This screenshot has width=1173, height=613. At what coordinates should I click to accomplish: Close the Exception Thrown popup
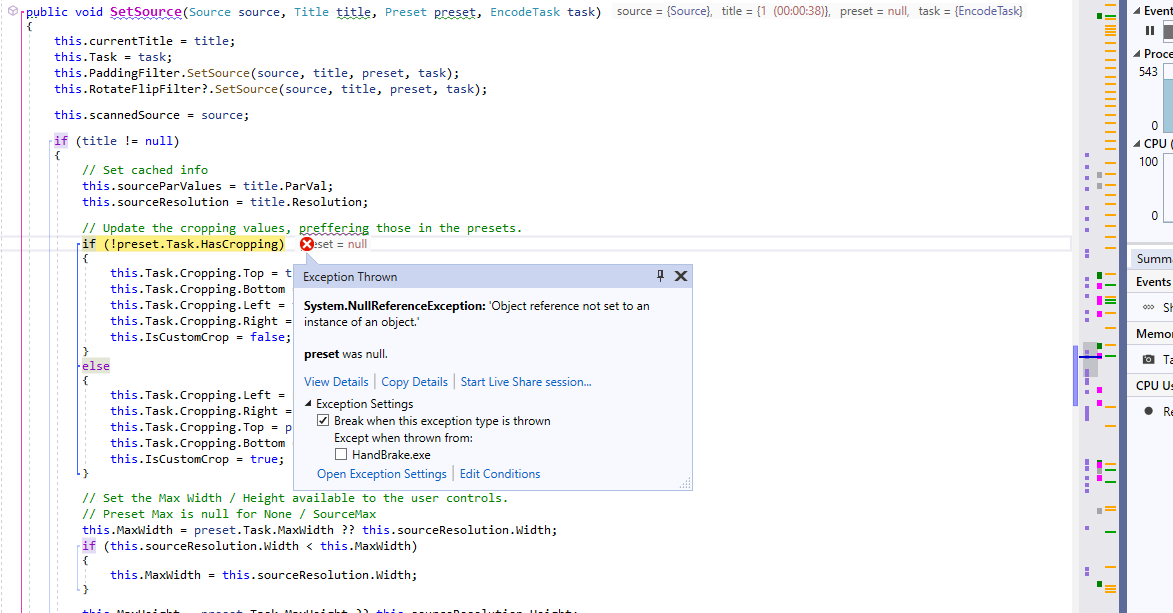pyautogui.click(x=681, y=276)
